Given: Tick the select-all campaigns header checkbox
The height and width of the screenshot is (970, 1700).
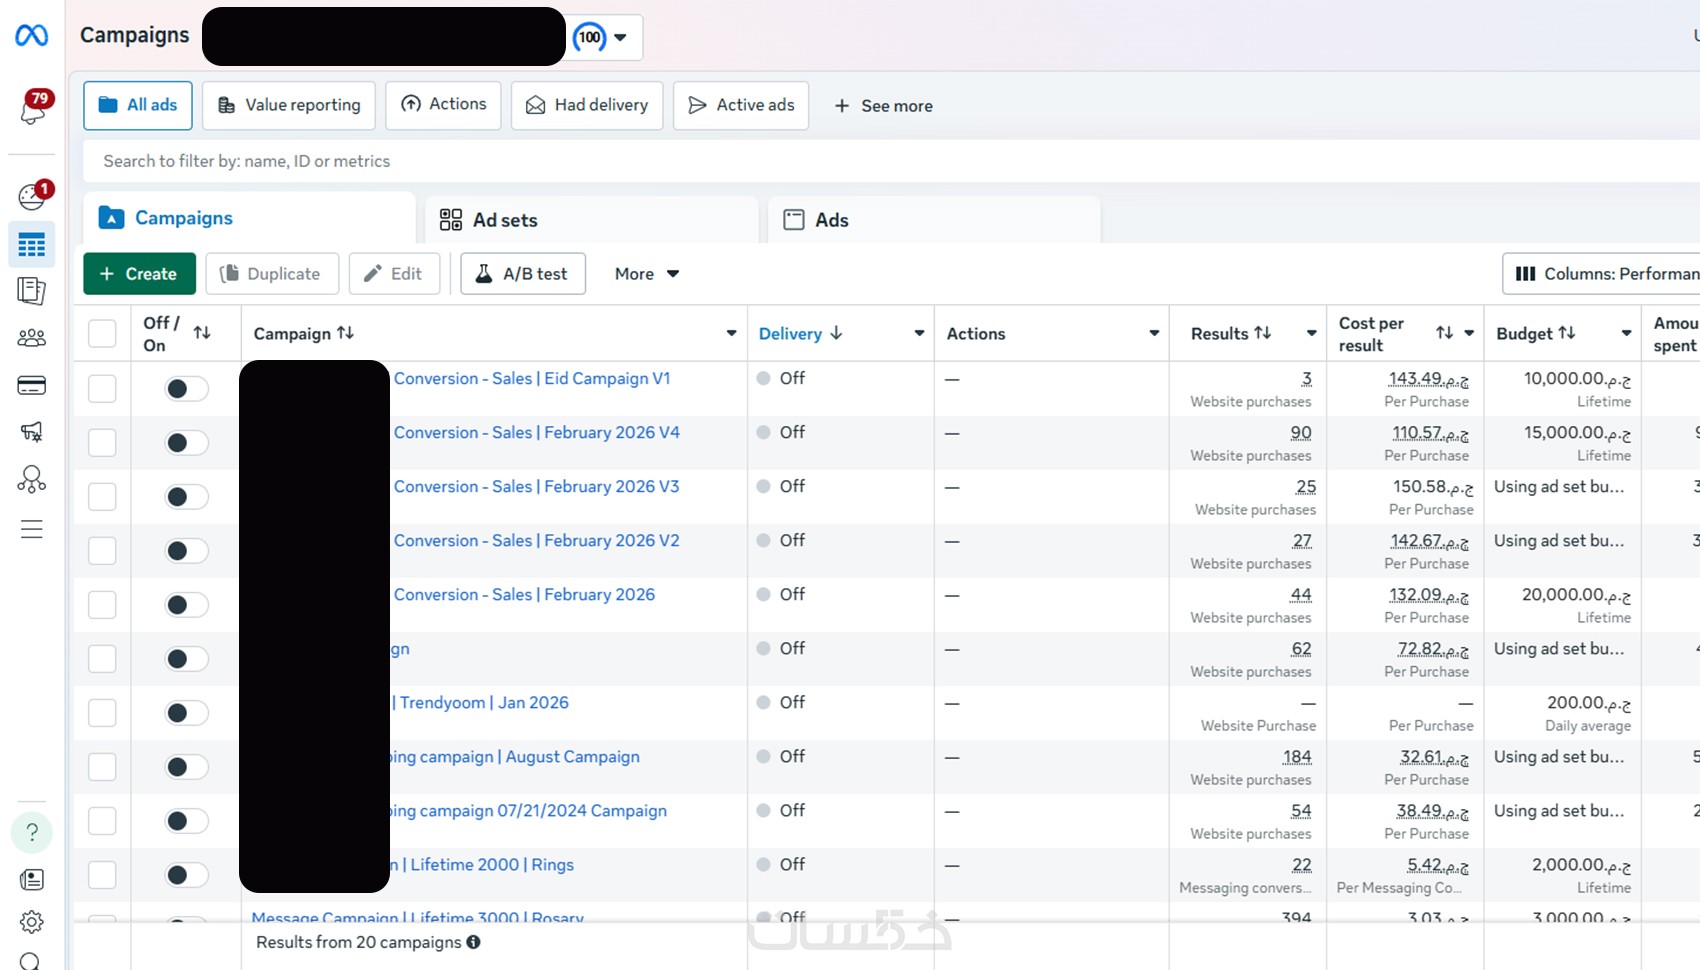Looking at the screenshot, I should pos(102,333).
